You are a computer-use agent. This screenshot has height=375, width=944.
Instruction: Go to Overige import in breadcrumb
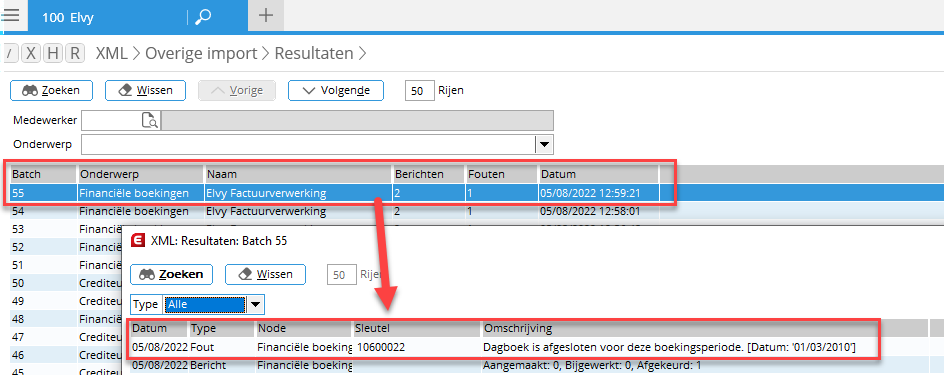(x=201, y=54)
